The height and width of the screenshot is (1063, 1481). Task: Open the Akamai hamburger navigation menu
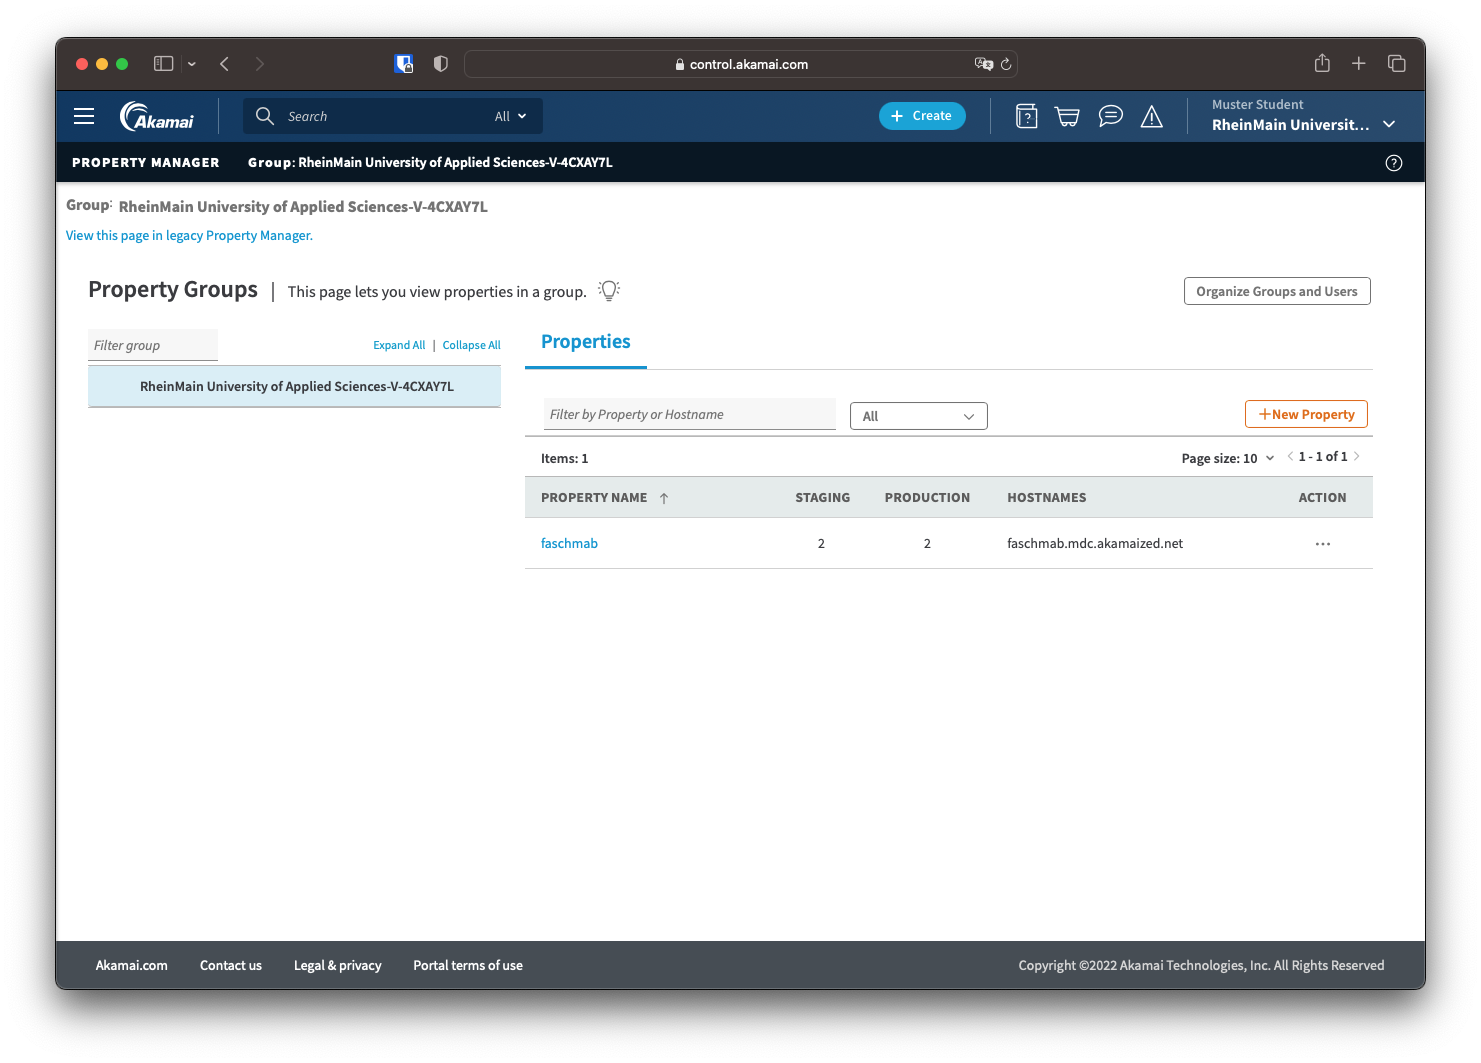(x=84, y=116)
